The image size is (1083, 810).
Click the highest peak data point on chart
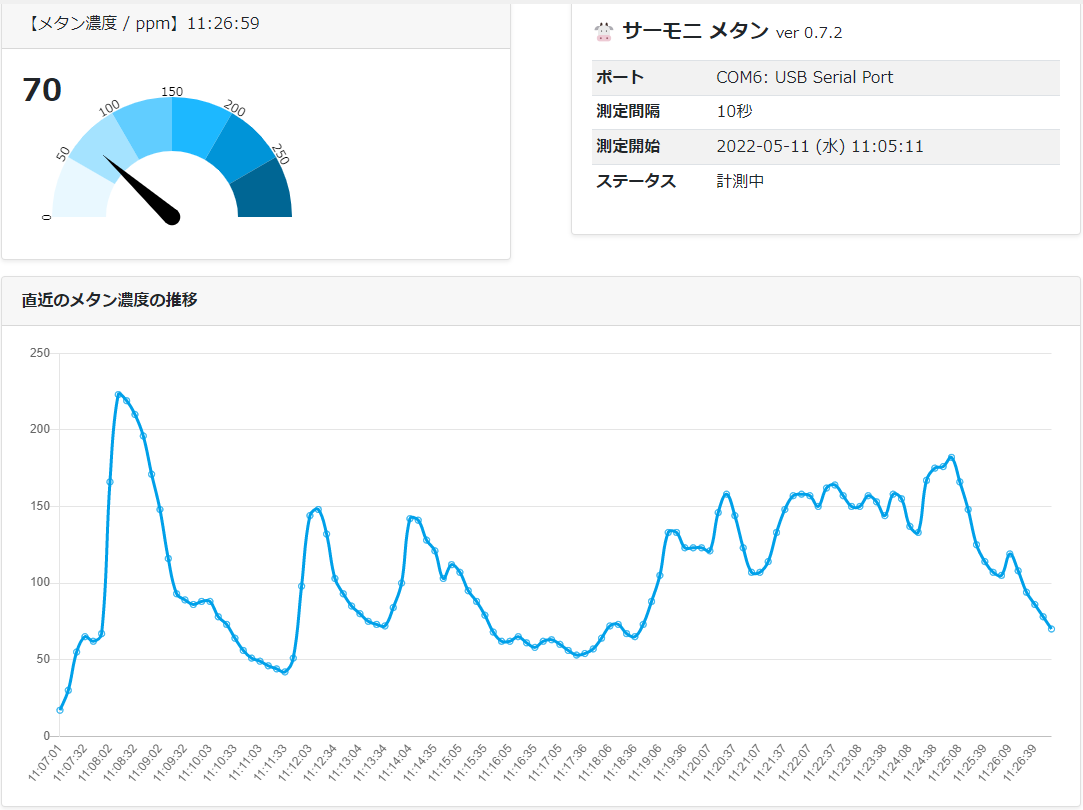(x=118, y=394)
